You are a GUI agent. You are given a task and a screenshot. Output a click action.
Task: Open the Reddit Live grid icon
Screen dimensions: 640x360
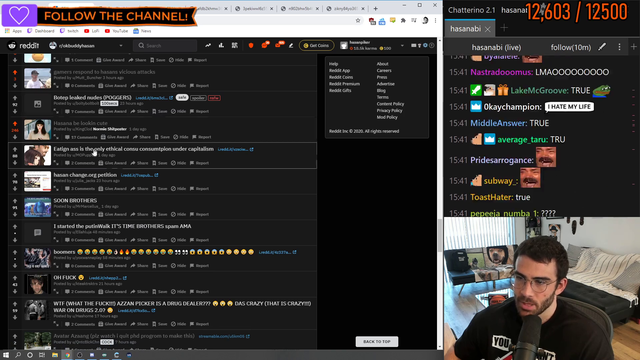(x=235, y=46)
